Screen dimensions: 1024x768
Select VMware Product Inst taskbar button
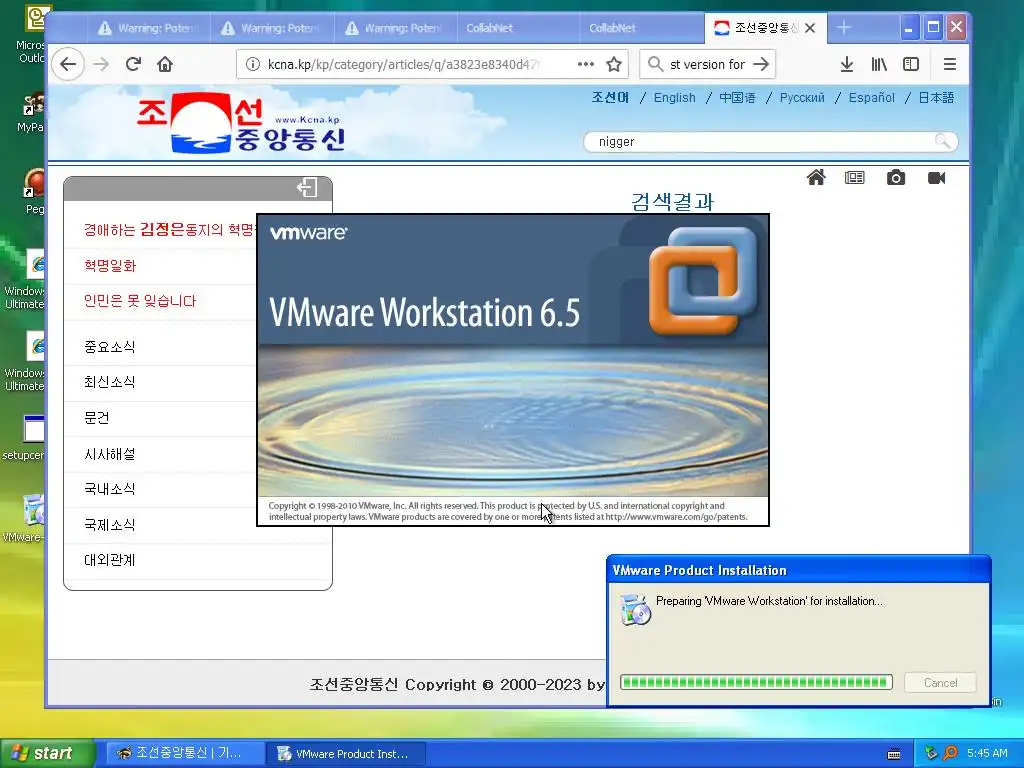(346, 754)
